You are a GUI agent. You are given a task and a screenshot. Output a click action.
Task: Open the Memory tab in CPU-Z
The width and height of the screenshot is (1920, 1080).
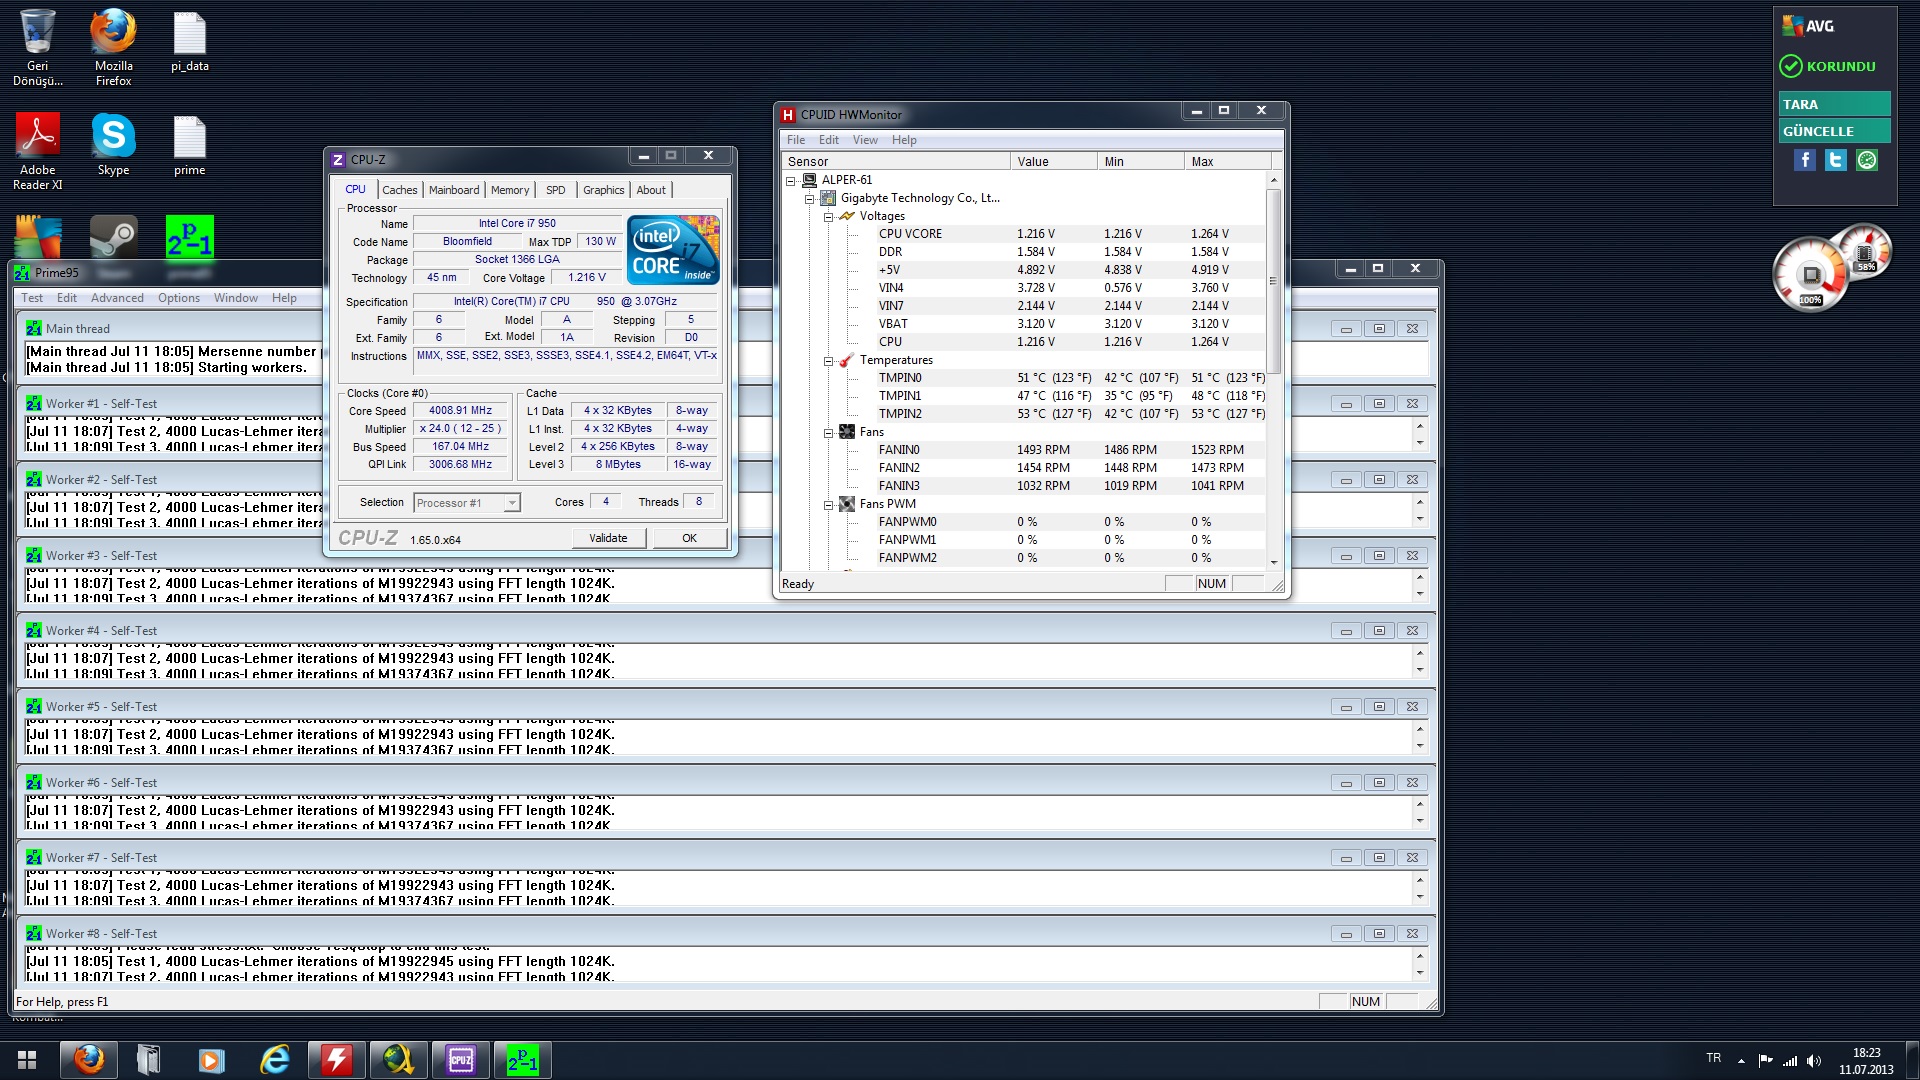coord(510,190)
